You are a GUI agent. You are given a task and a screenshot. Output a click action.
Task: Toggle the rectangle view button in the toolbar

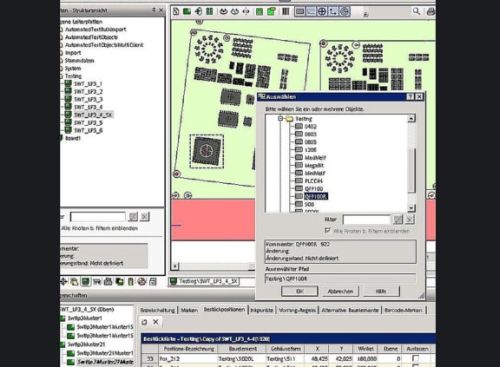pos(300,12)
